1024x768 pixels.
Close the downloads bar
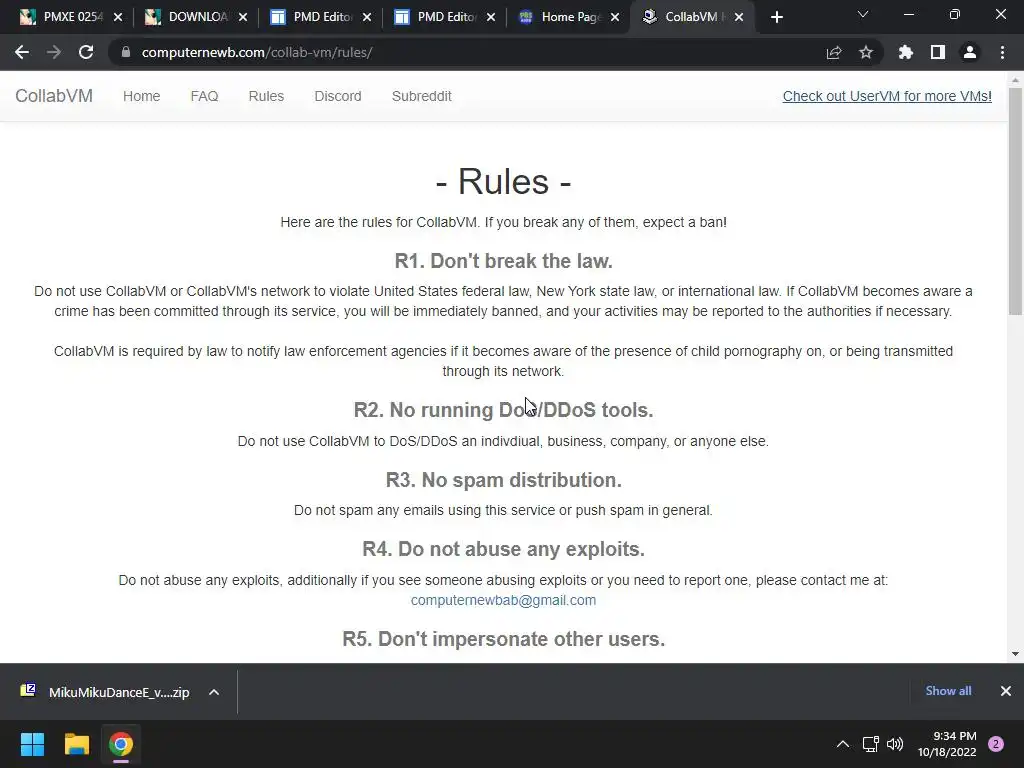[1006, 691]
